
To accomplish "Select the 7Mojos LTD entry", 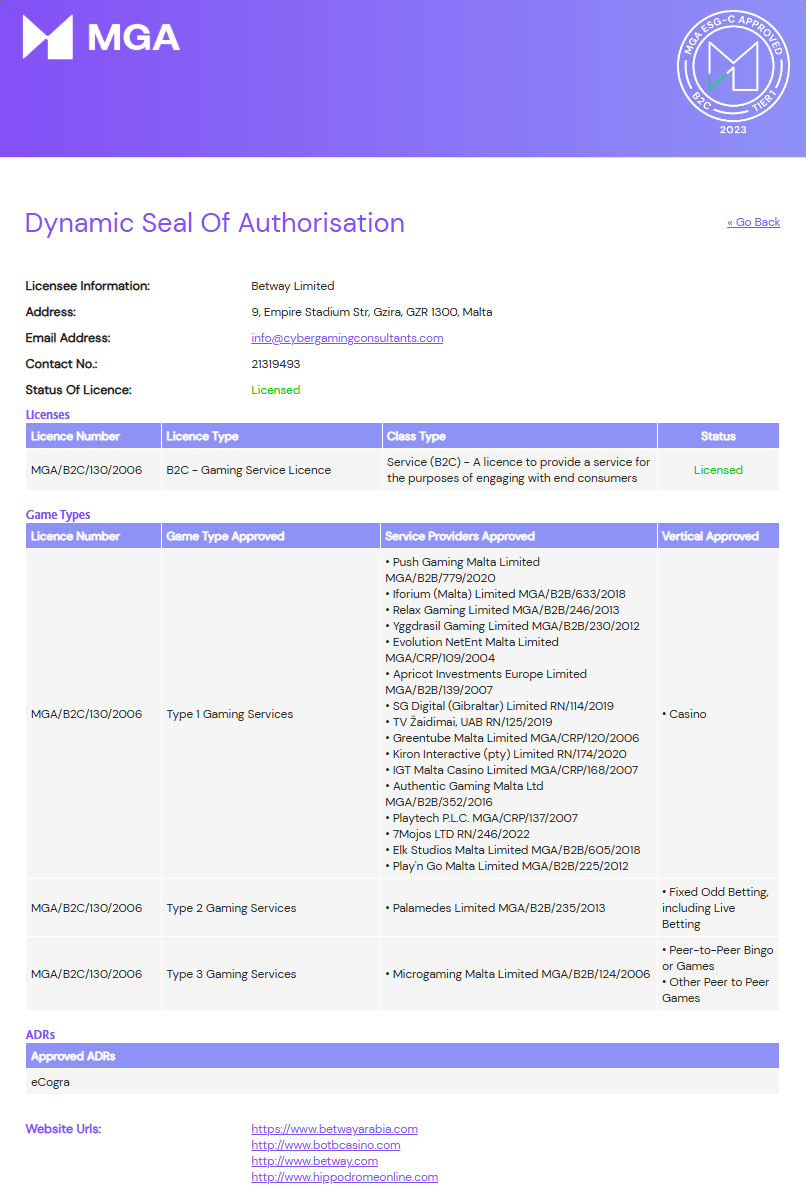I will (x=458, y=834).
